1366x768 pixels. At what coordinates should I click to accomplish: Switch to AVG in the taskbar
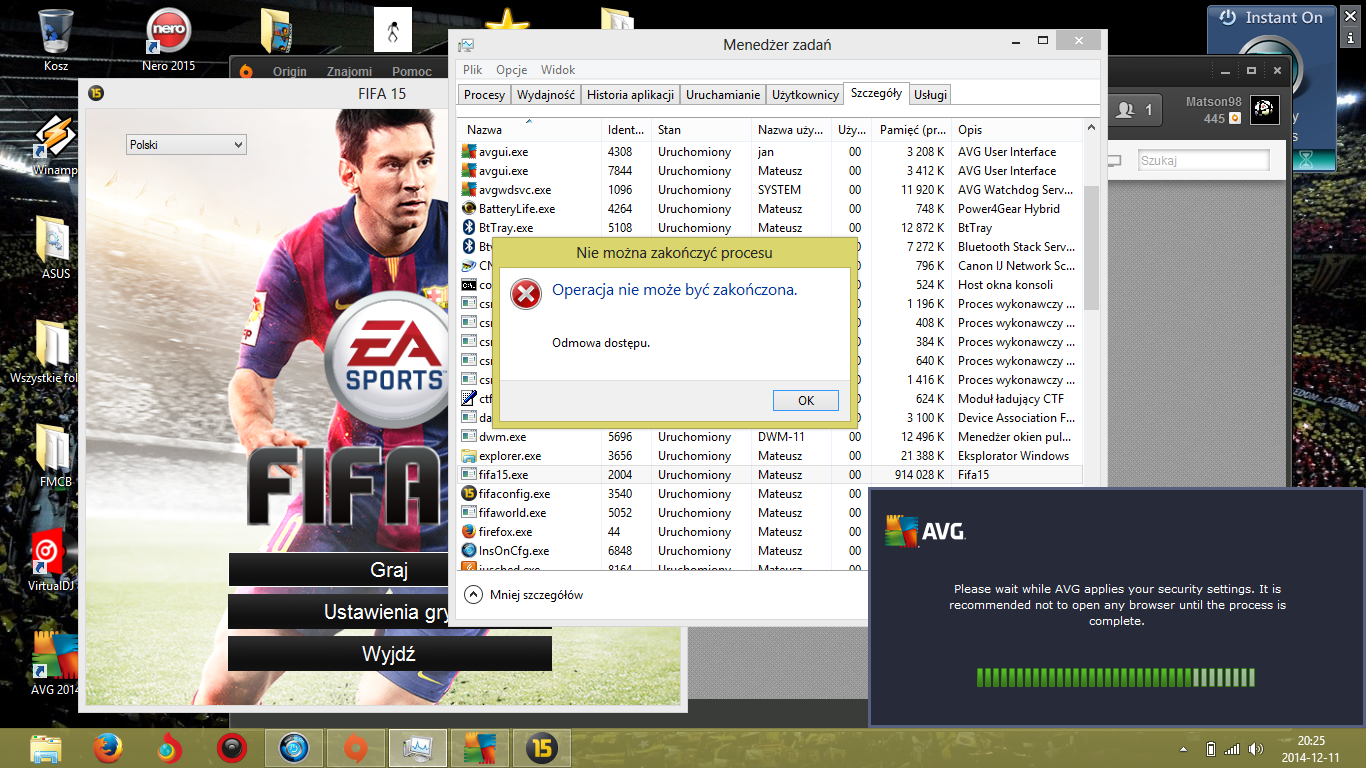[480, 748]
